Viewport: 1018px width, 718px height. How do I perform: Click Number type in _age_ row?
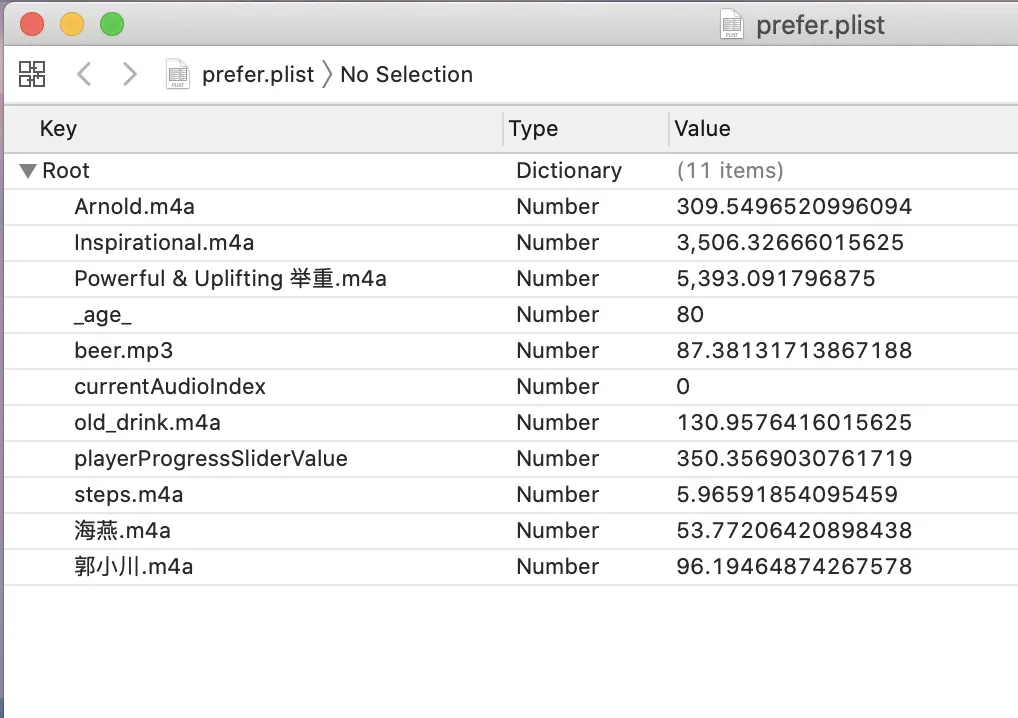pos(558,315)
